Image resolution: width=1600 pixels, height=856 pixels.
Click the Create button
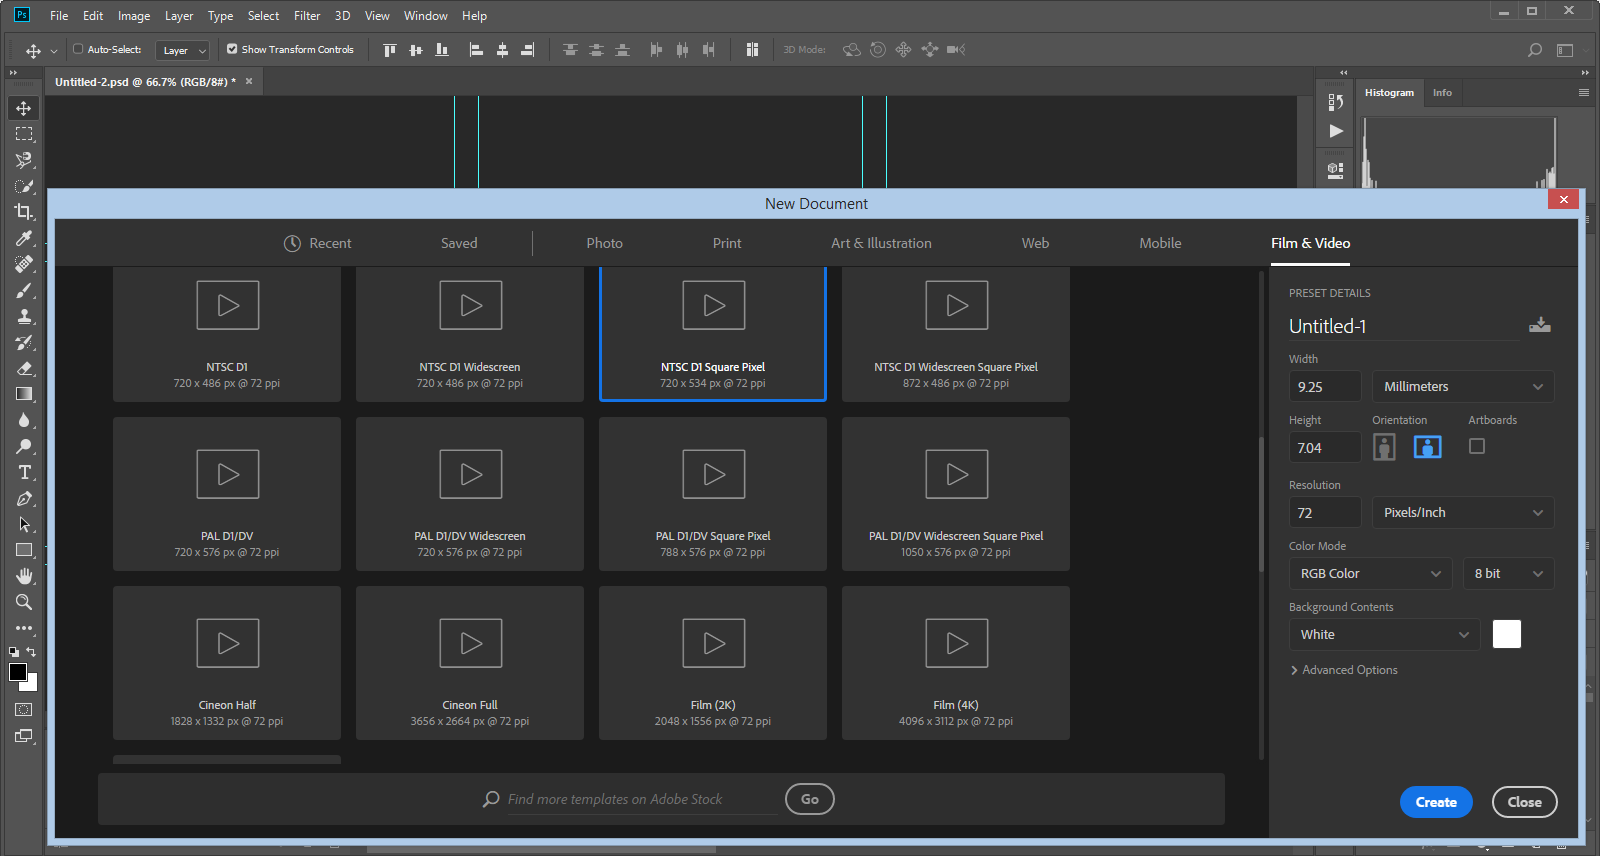click(x=1436, y=802)
